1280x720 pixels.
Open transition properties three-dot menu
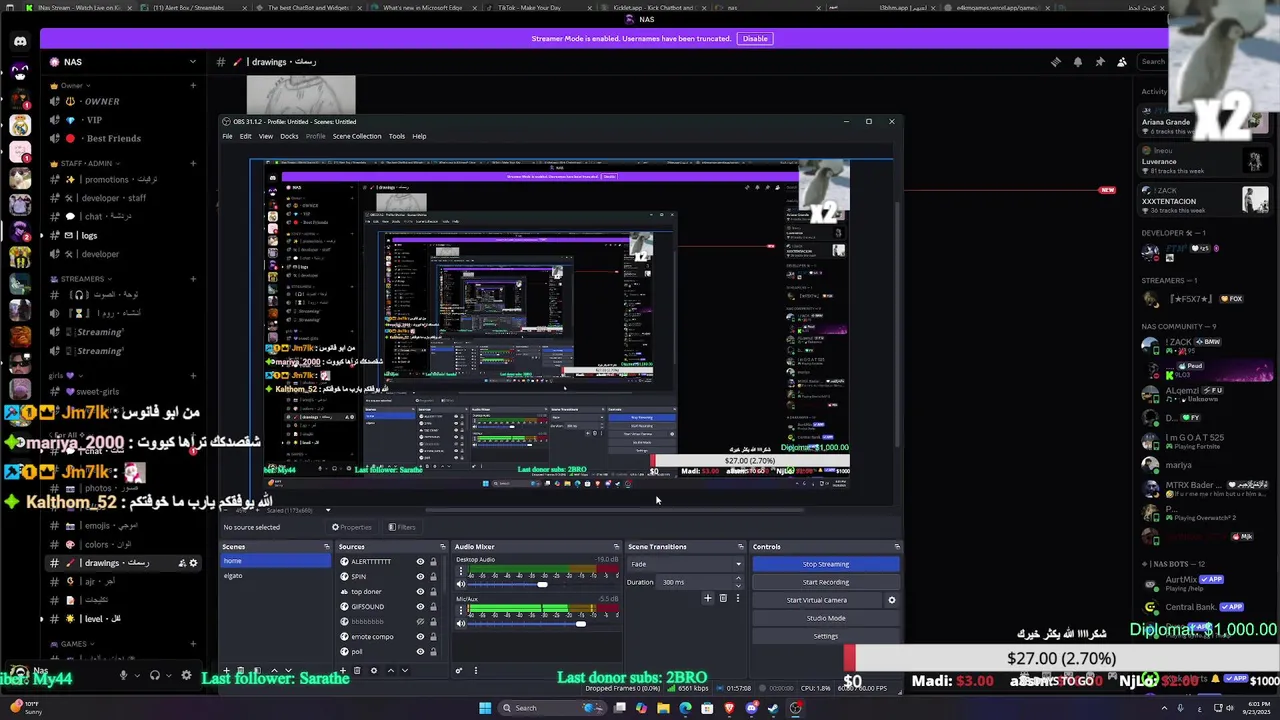[738, 598]
